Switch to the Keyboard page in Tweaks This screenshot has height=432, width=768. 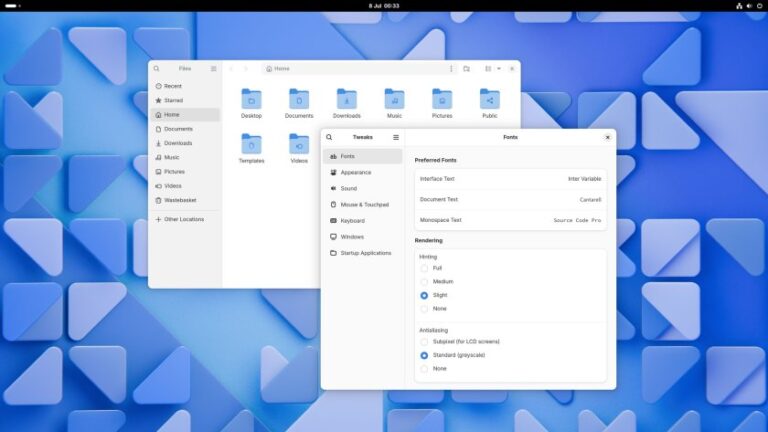[x=363, y=221]
